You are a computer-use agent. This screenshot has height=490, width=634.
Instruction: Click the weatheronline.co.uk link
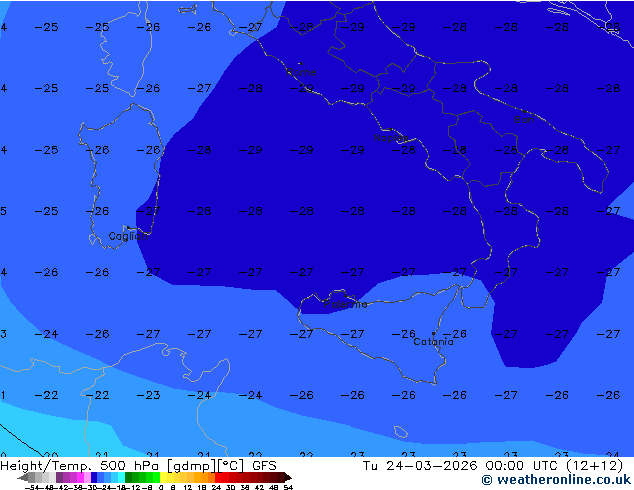tap(556, 480)
